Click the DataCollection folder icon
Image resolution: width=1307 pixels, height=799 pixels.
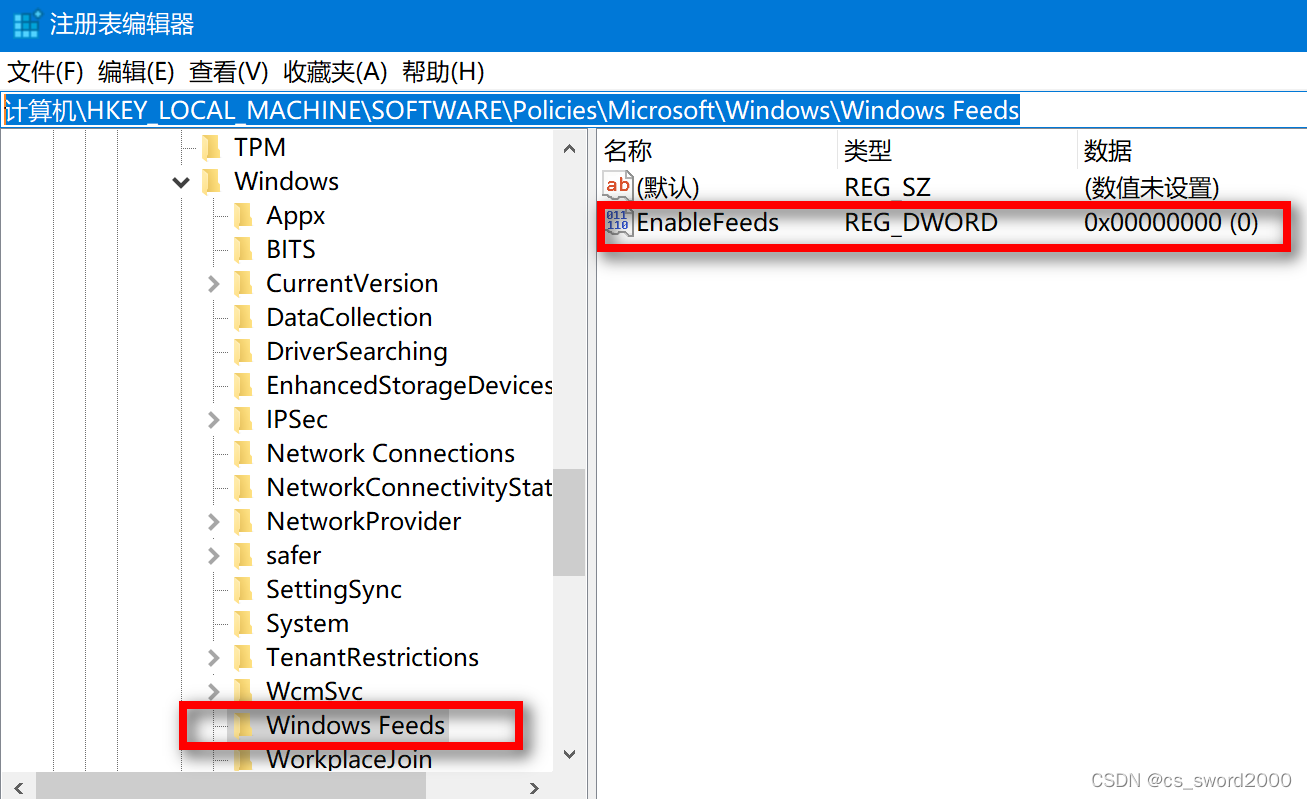pyautogui.click(x=243, y=318)
